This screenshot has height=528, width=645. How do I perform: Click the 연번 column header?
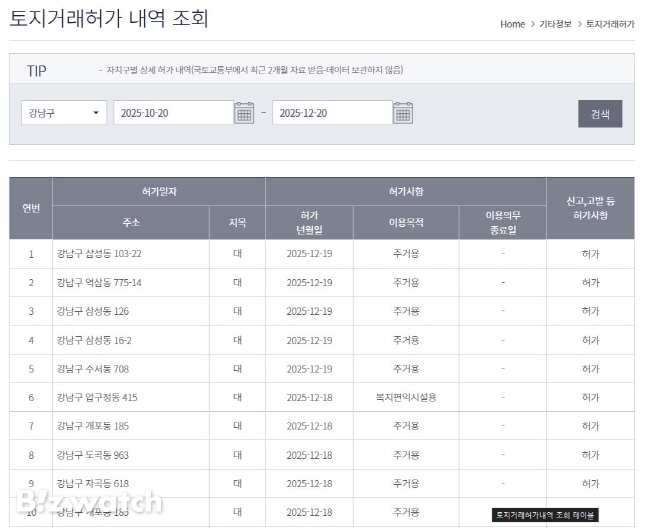tap(31, 207)
